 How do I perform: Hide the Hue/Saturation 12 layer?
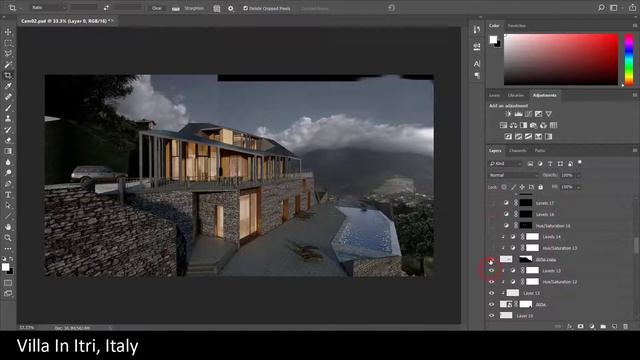point(491,282)
